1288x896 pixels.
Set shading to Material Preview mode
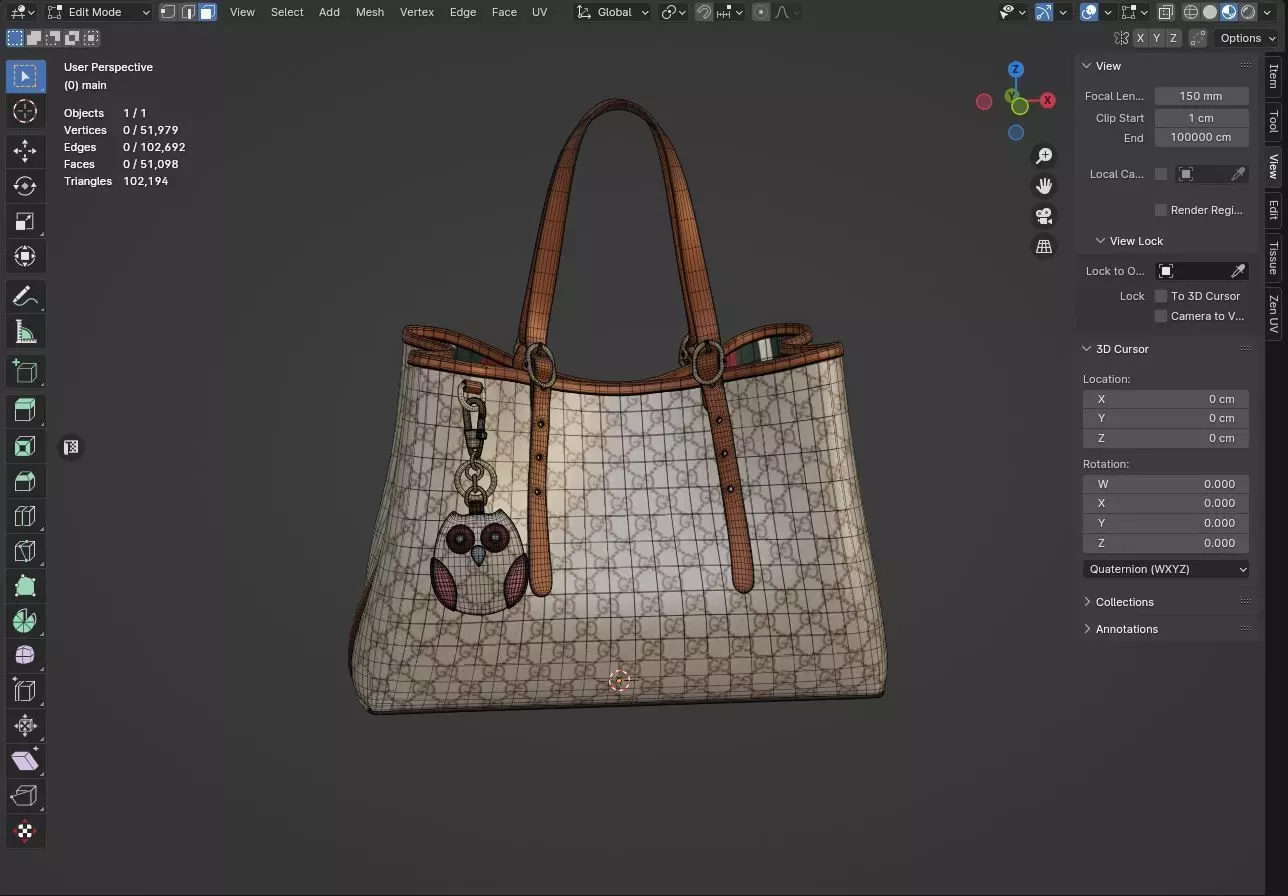(x=1229, y=12)
